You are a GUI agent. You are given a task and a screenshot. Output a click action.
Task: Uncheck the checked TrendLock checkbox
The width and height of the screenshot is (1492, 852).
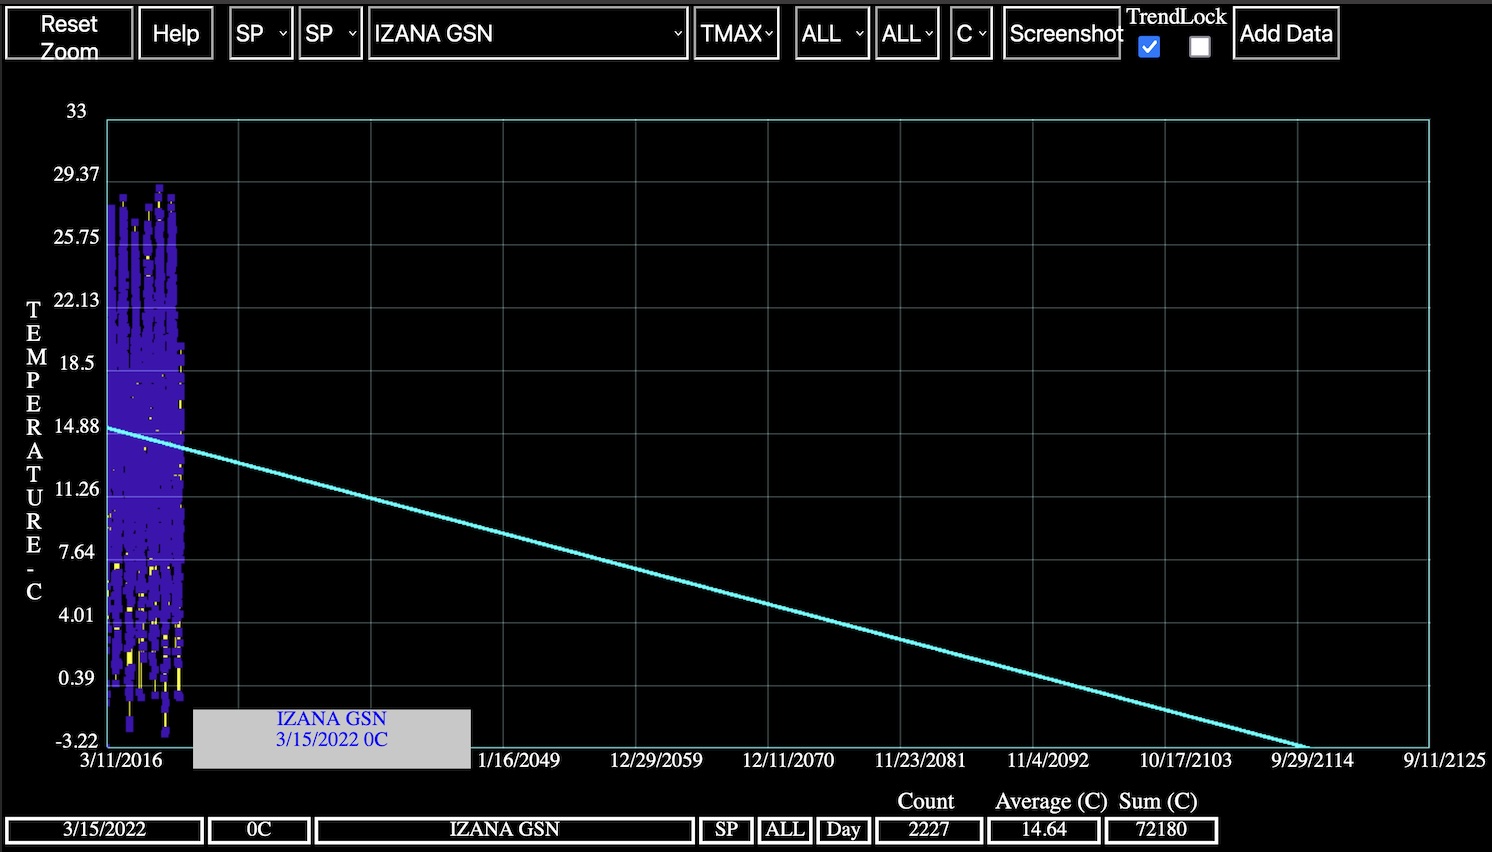[x=1149, y=47]
